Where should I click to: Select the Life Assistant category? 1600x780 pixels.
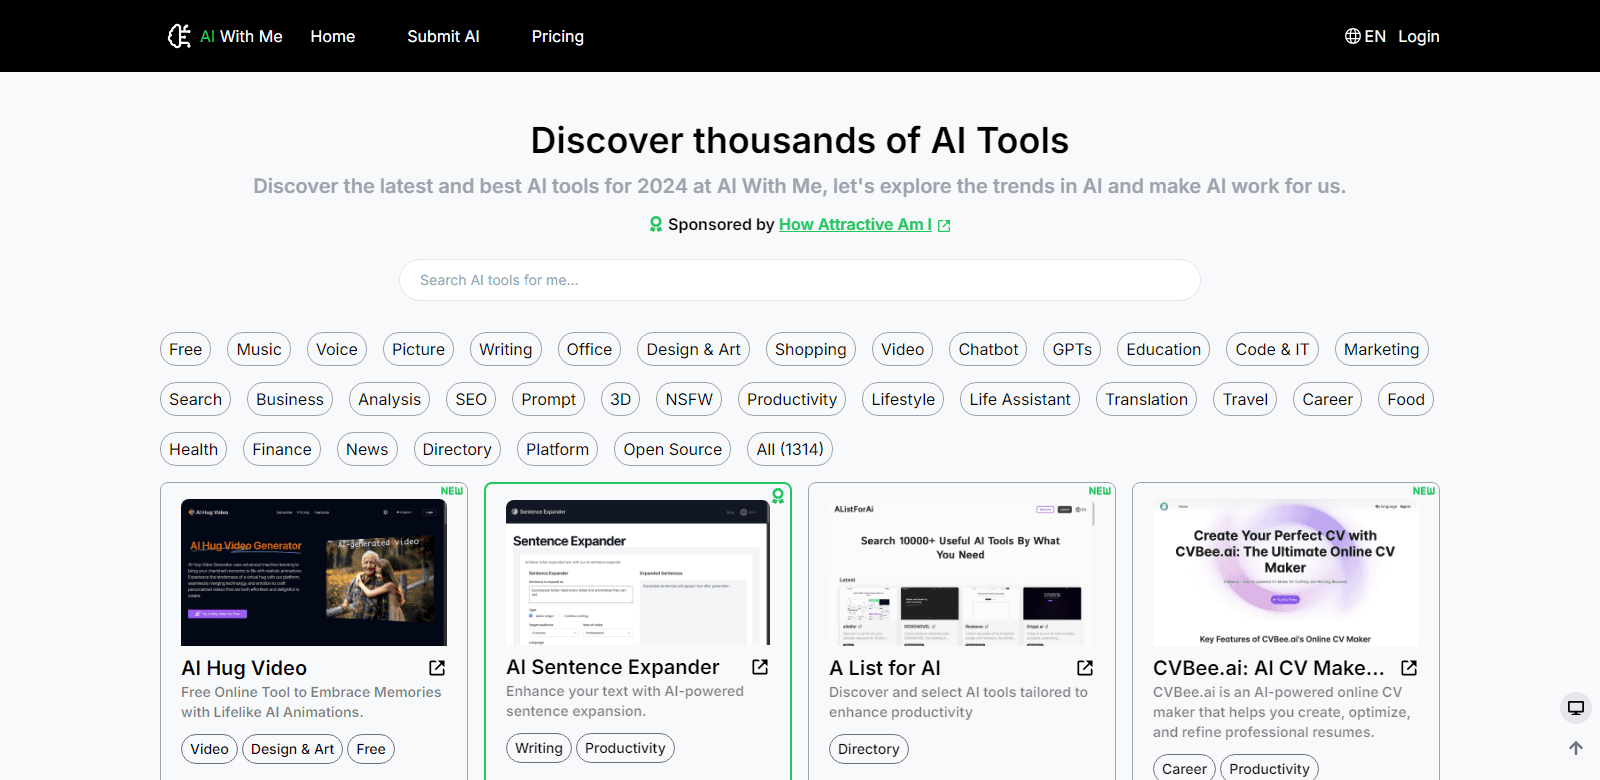pos(1020,399)
